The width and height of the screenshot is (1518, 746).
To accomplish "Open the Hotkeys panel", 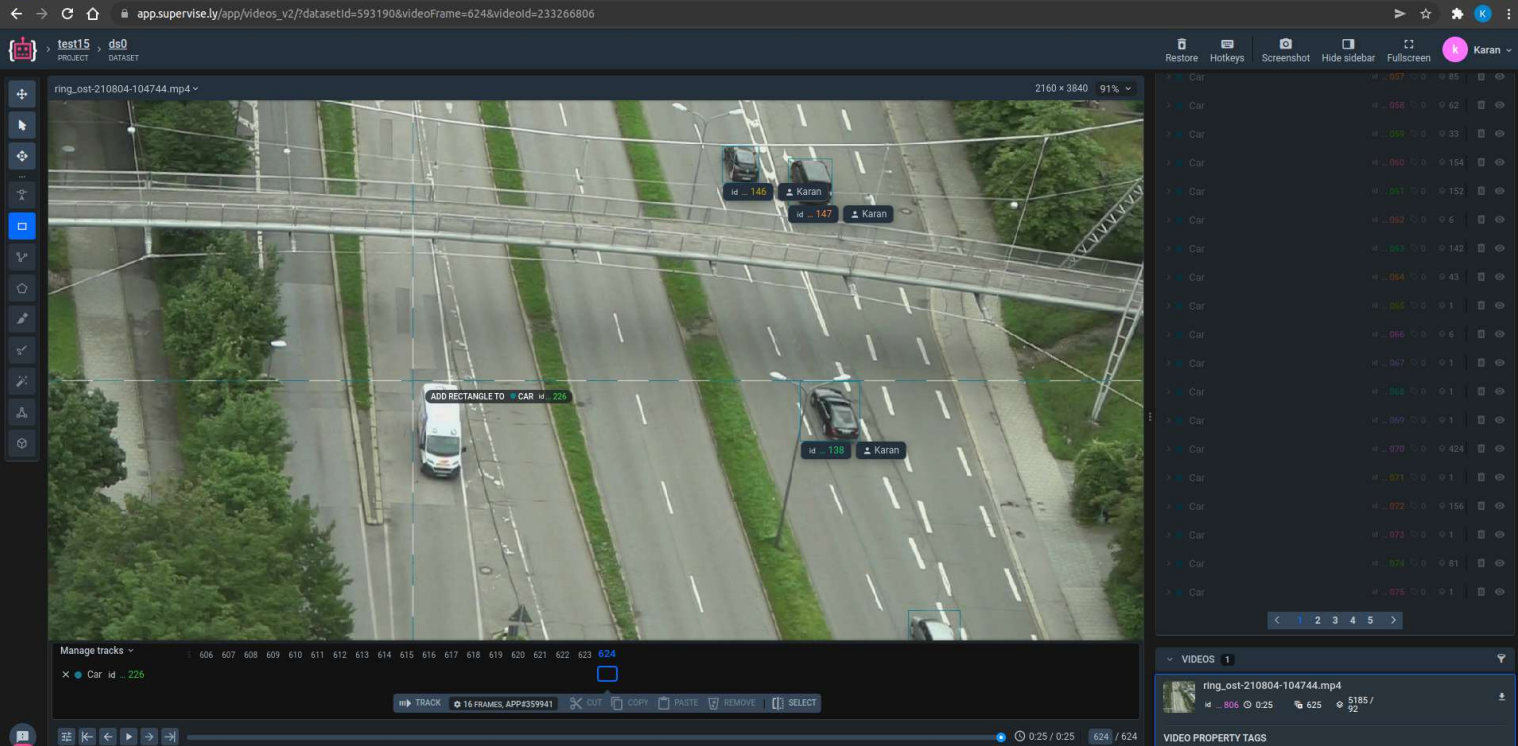I will 1227,50.
